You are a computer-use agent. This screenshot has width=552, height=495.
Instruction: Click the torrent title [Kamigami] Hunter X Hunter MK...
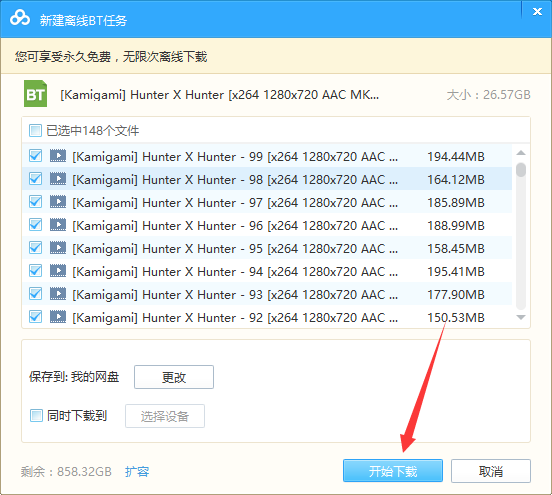click(x=220, y=94)
